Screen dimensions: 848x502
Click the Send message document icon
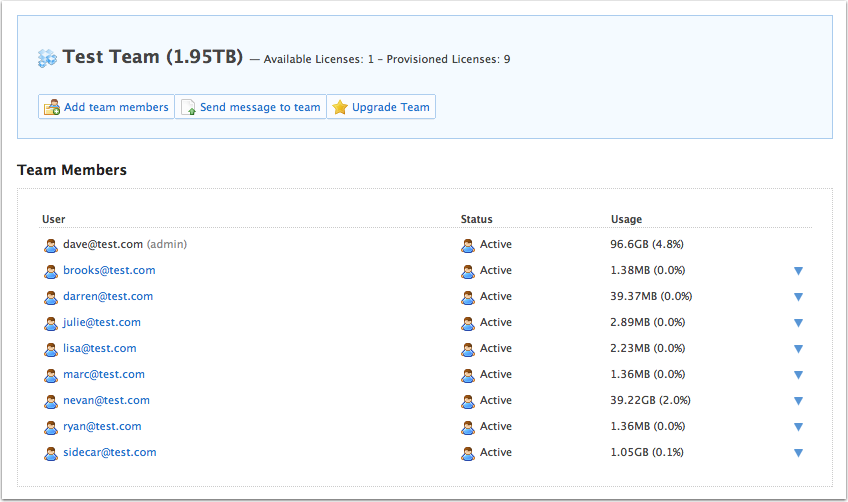pyautogui.click(x=188, y=107)
